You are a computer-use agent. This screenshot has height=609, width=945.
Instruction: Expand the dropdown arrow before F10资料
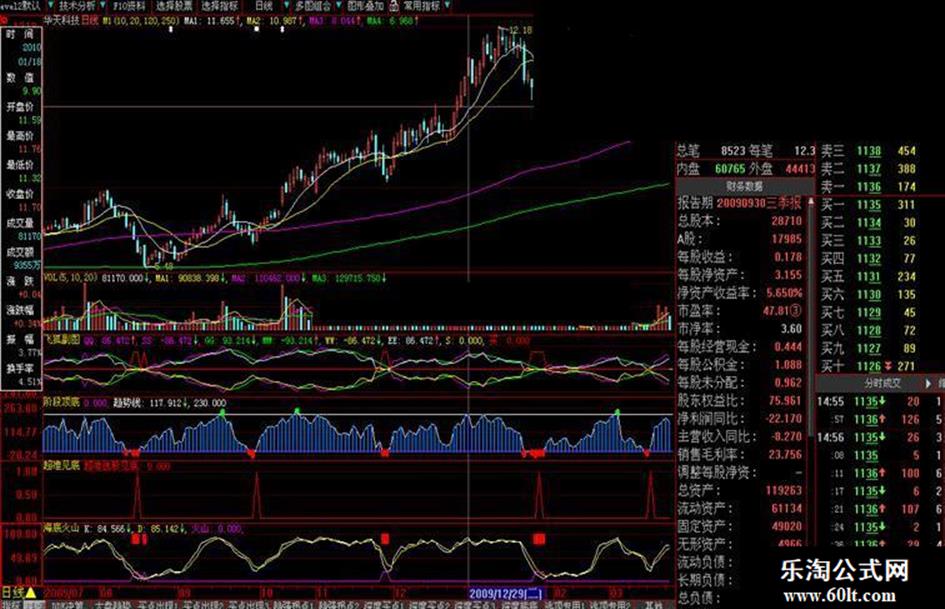[103, 5]
